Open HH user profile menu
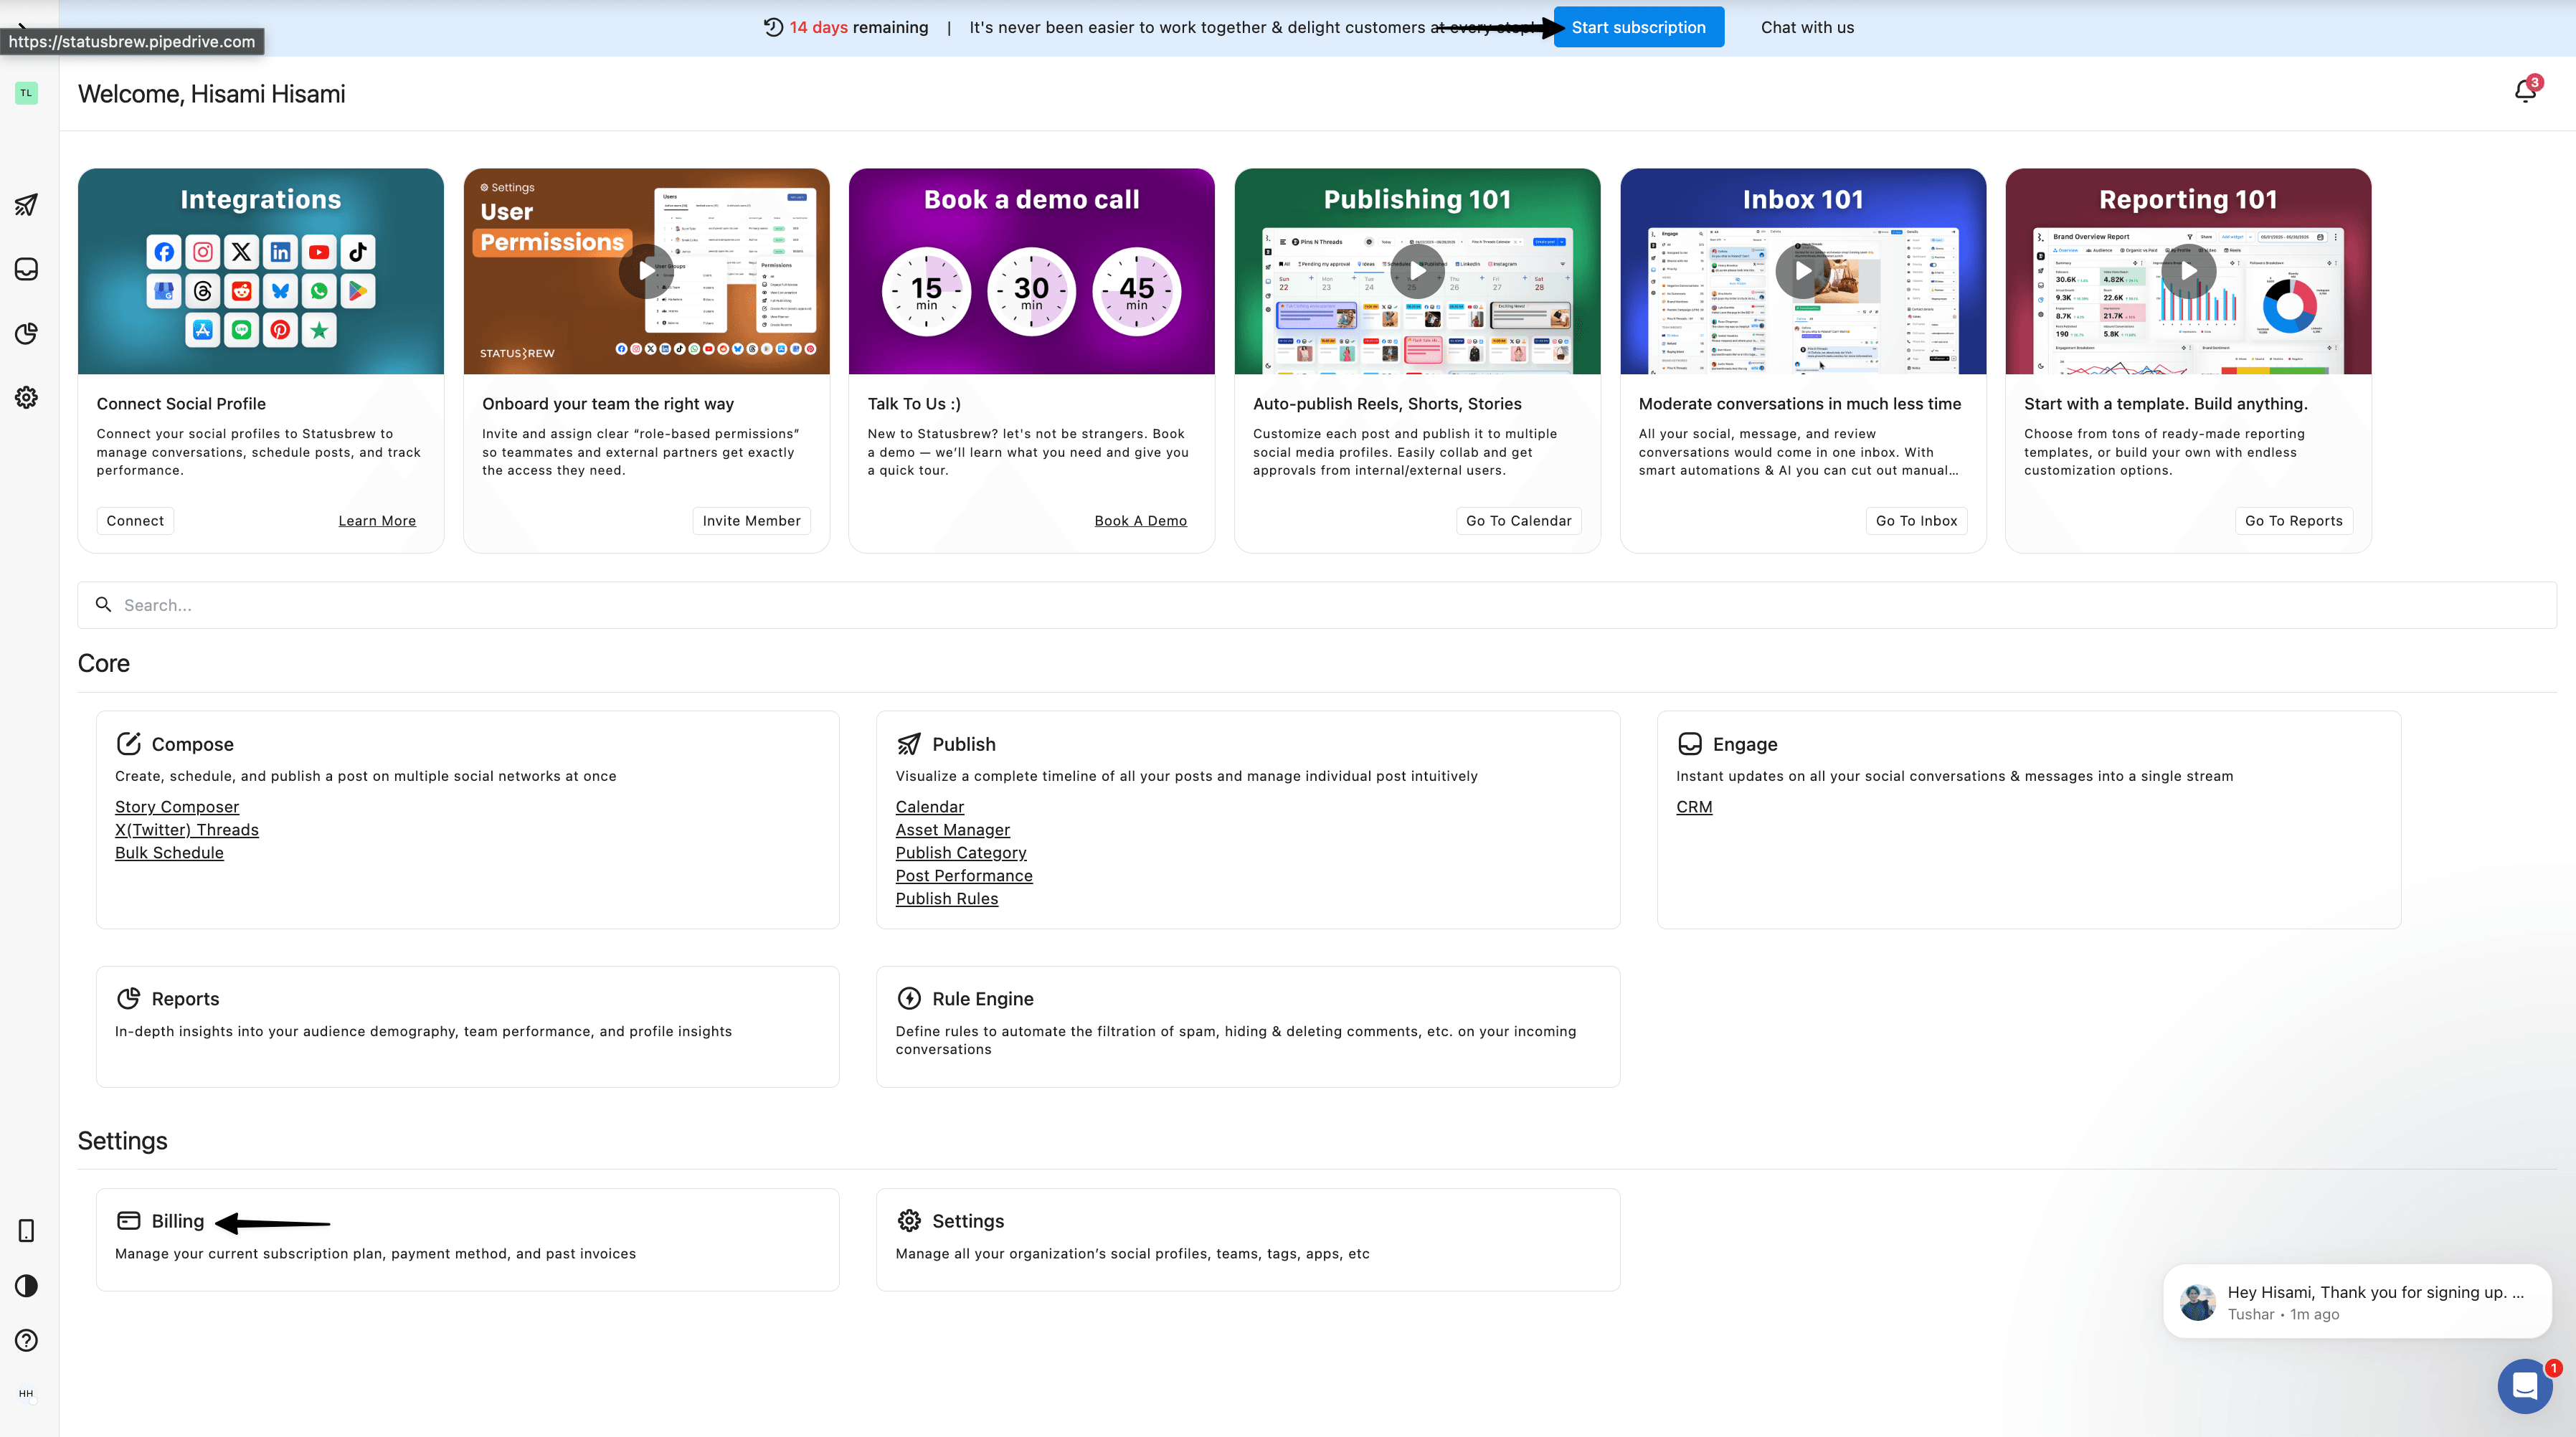Viewport: 2576px width, 1437px height. point(26,1393)
